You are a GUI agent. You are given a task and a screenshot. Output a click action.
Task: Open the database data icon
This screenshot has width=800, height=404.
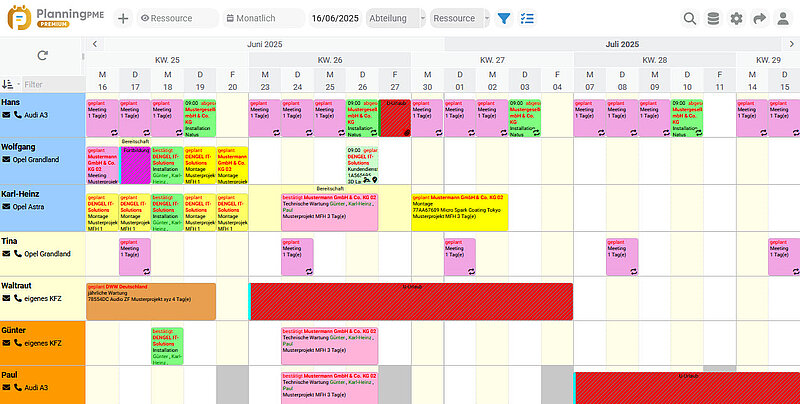tap(713, 18)
